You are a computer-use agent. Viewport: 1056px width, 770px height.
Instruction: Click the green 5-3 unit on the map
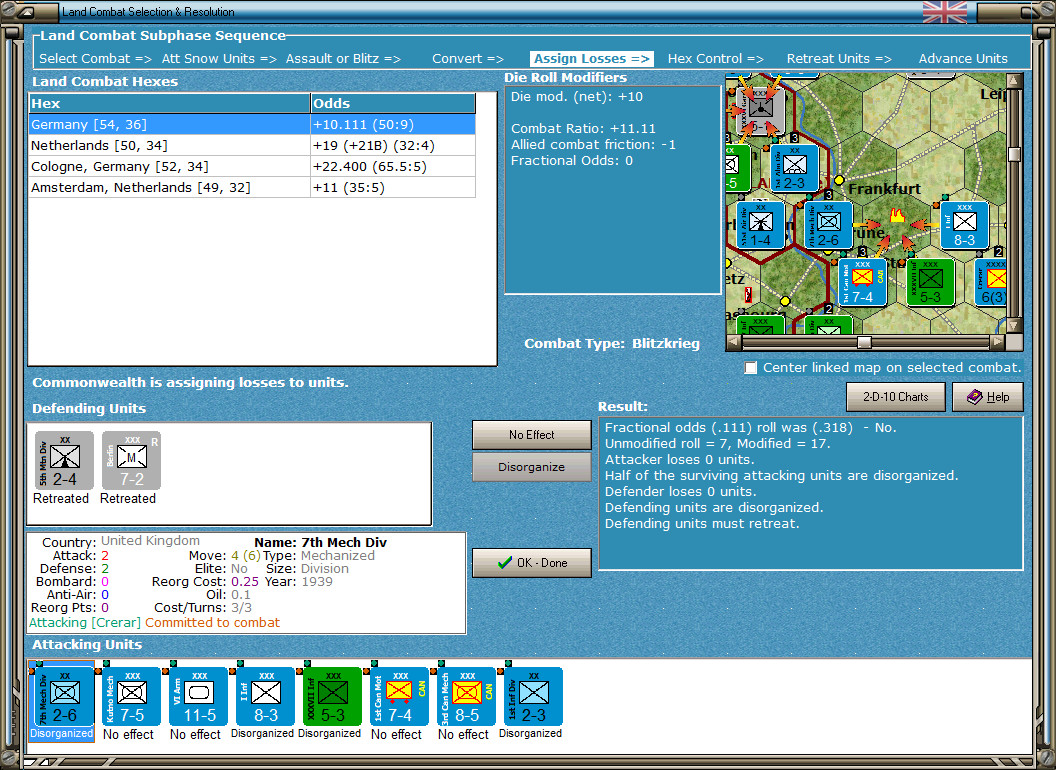931,282
